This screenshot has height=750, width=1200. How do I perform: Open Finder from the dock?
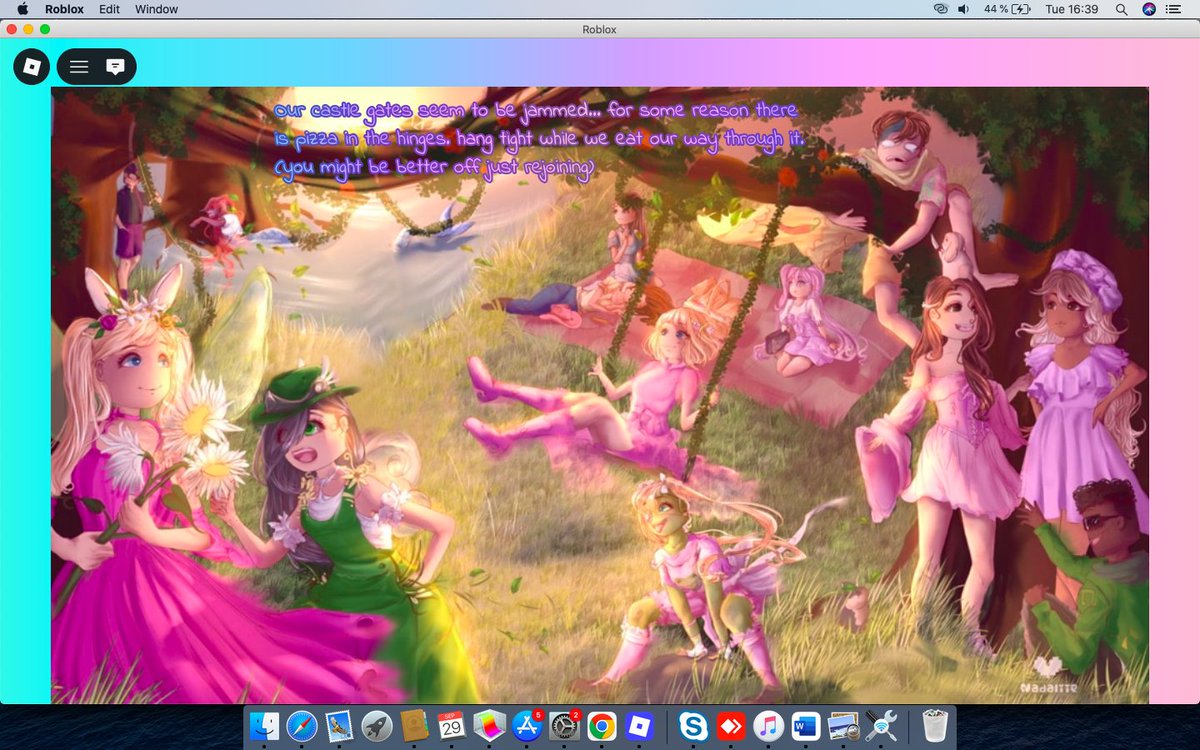(266, 727)
